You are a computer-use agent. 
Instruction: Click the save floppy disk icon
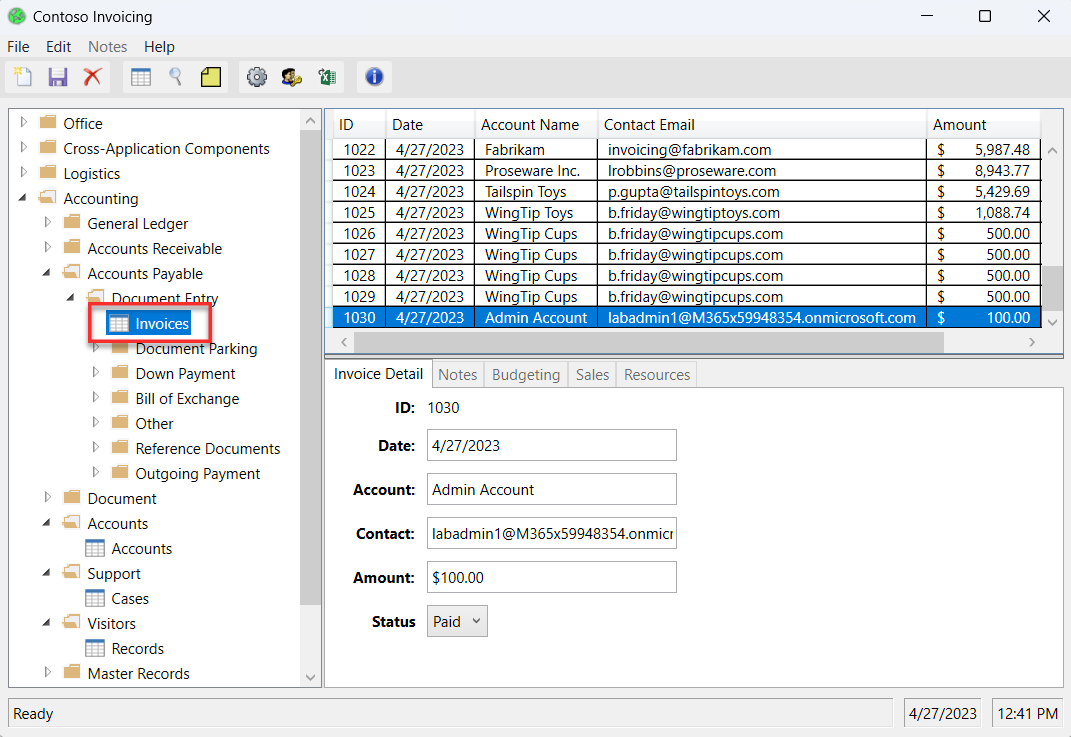point(58,77)
